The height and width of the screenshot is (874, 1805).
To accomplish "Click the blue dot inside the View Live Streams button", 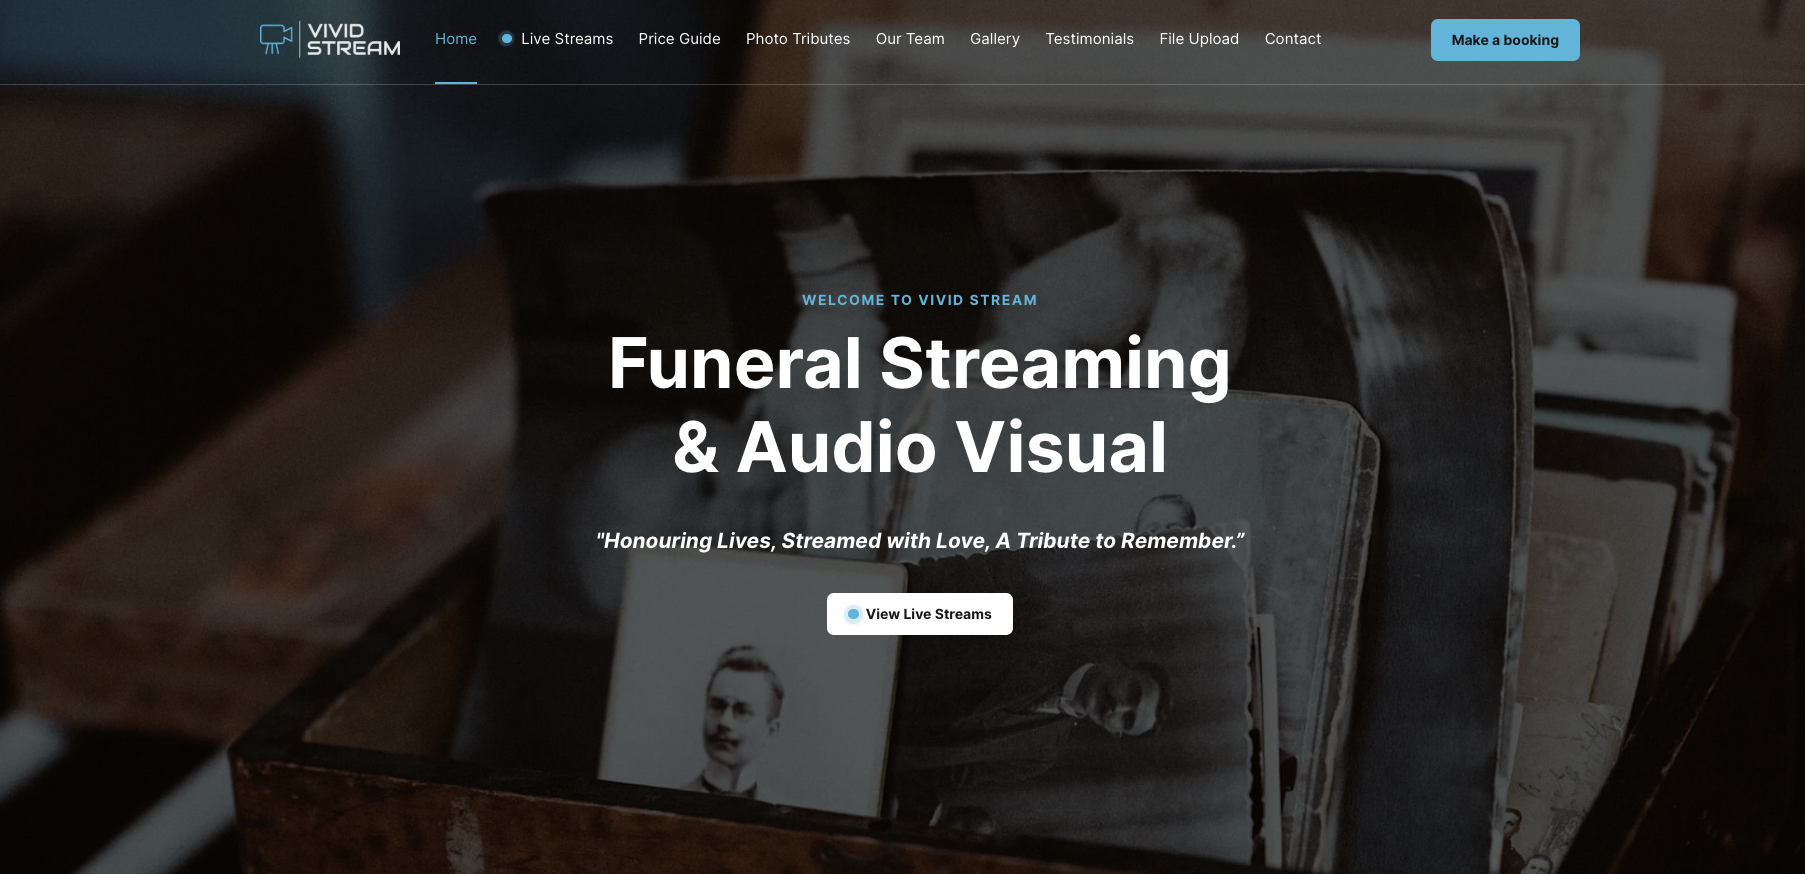I will point(853,614).
